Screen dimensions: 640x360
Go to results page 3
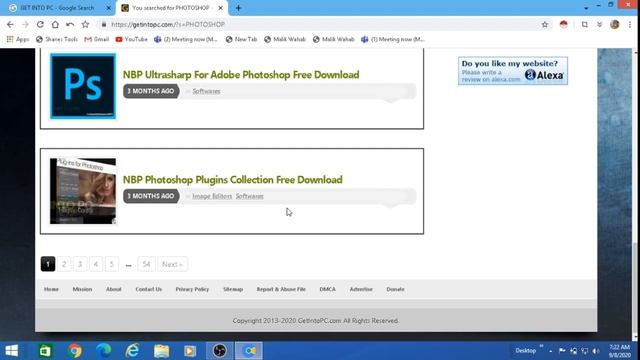tap(80, 264)
